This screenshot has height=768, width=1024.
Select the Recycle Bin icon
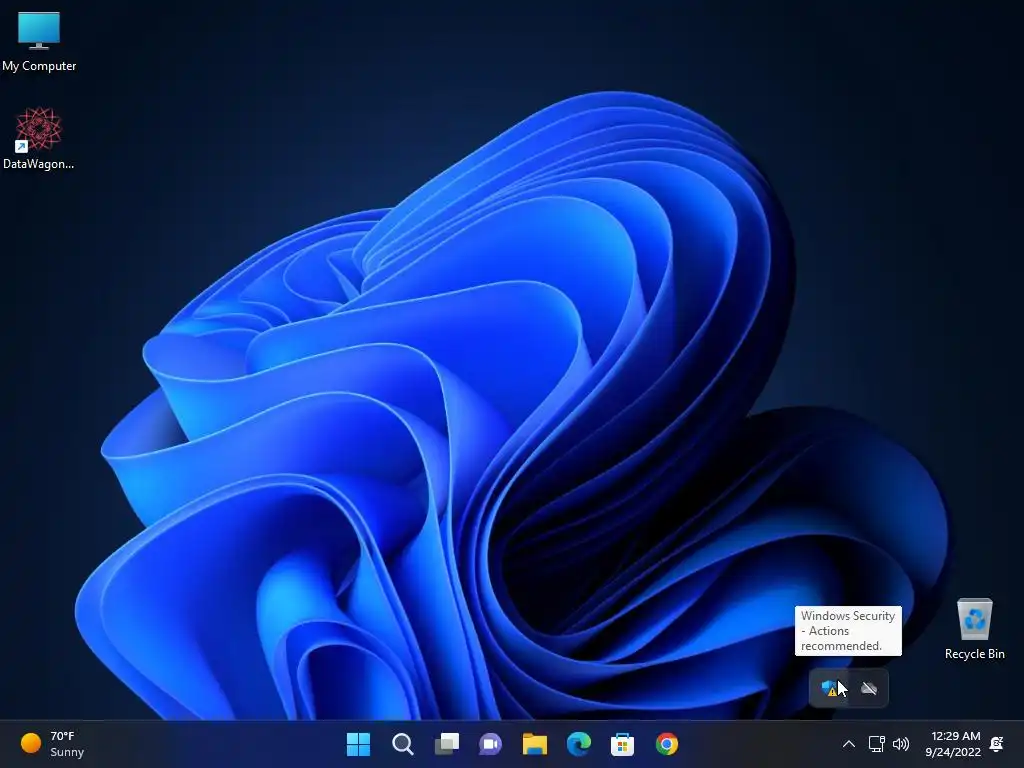pos(974,628)
